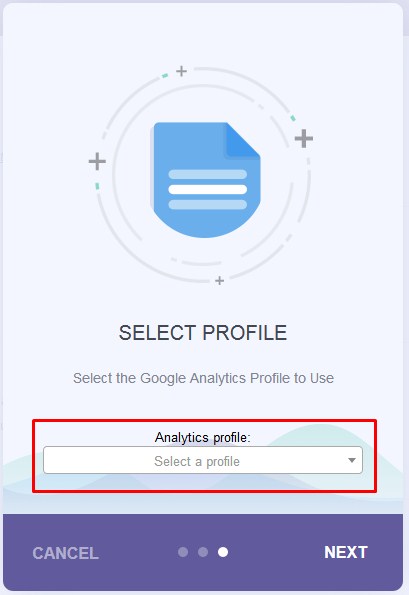Viewport: 409px width, 595px height.
Task: Click the large plus sign right of document
Action: (304, 139)
